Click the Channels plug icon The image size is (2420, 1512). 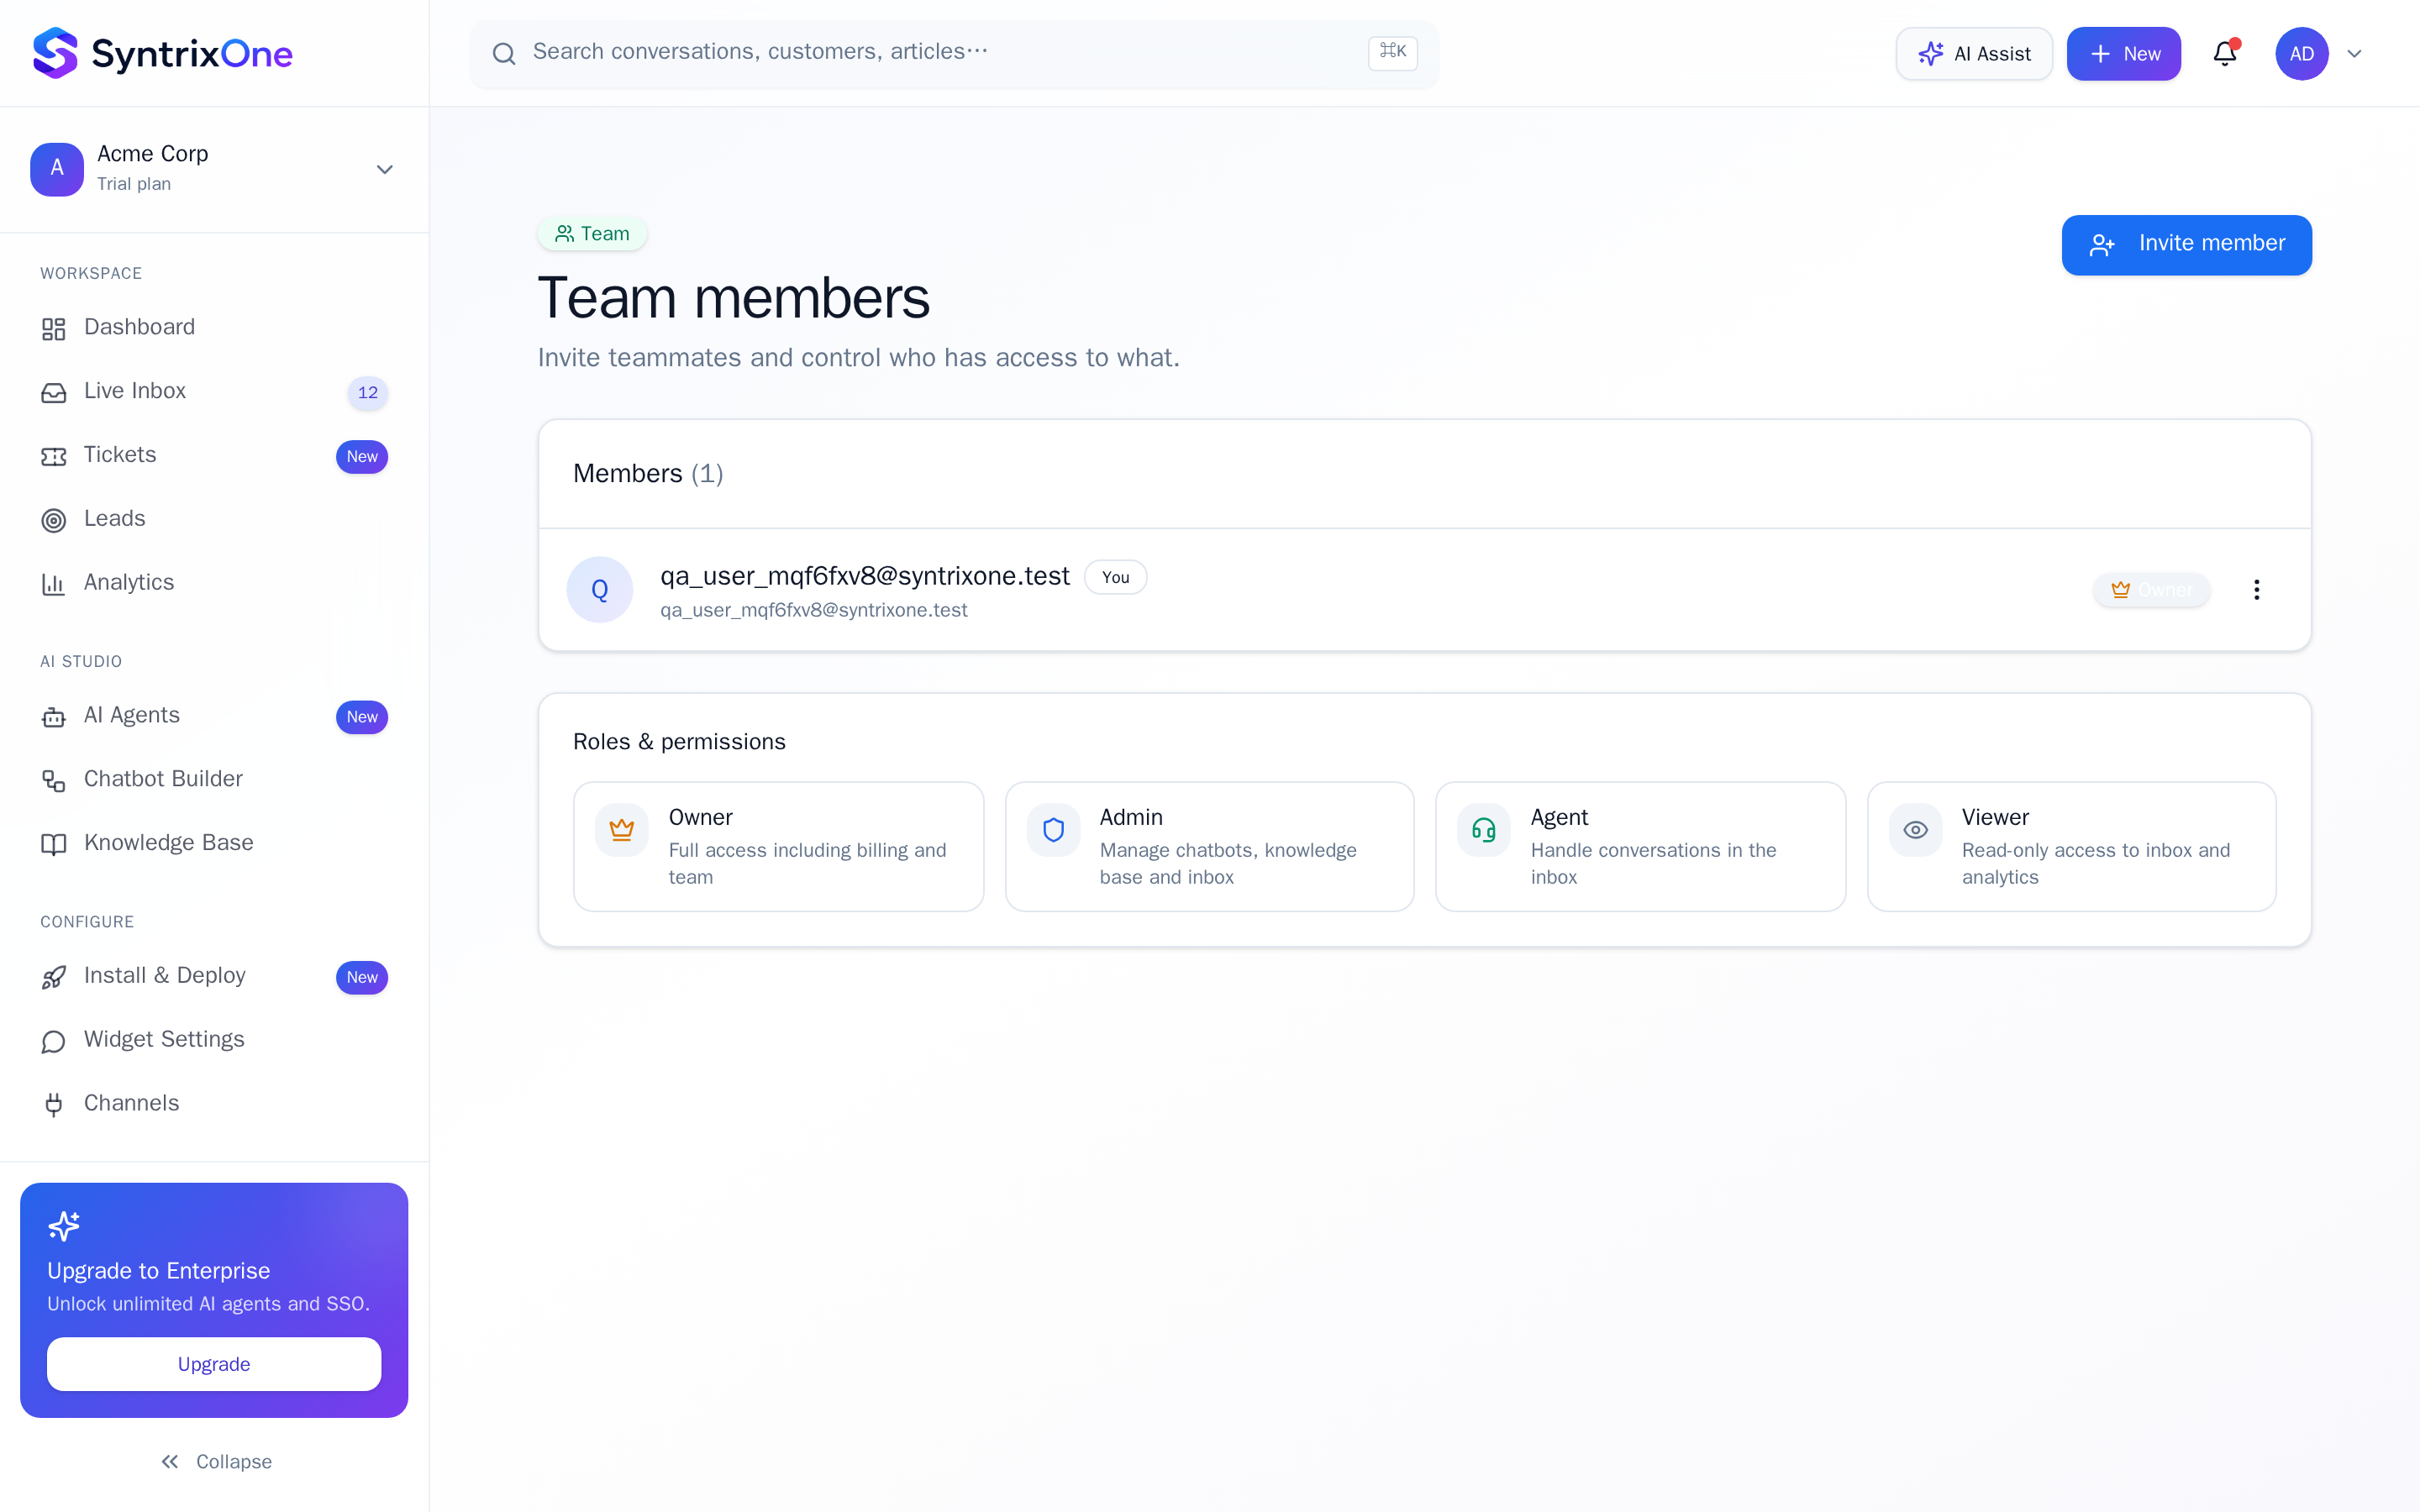(54, 1104)
